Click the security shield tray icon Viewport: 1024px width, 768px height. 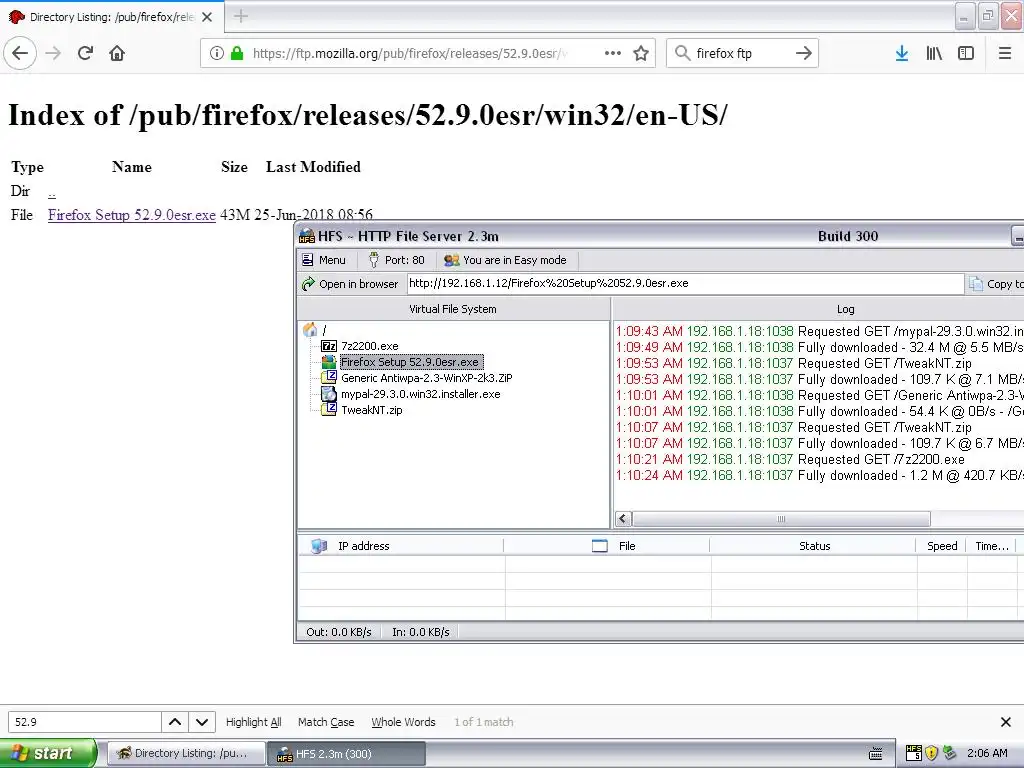click(932, 753)
